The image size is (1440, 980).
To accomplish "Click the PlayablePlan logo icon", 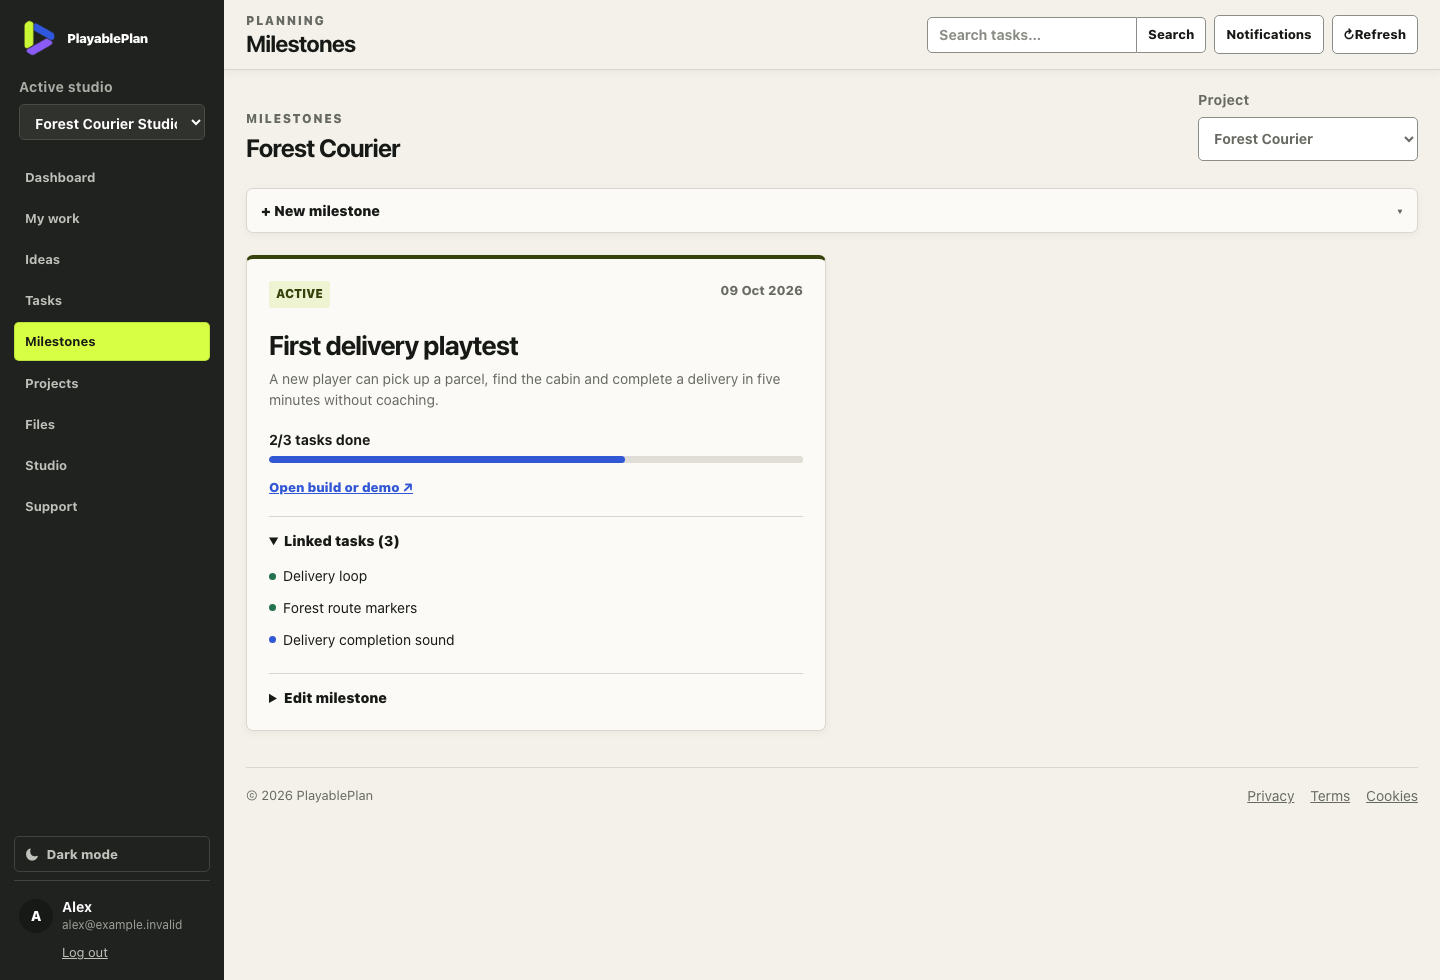I will point(39,38).
